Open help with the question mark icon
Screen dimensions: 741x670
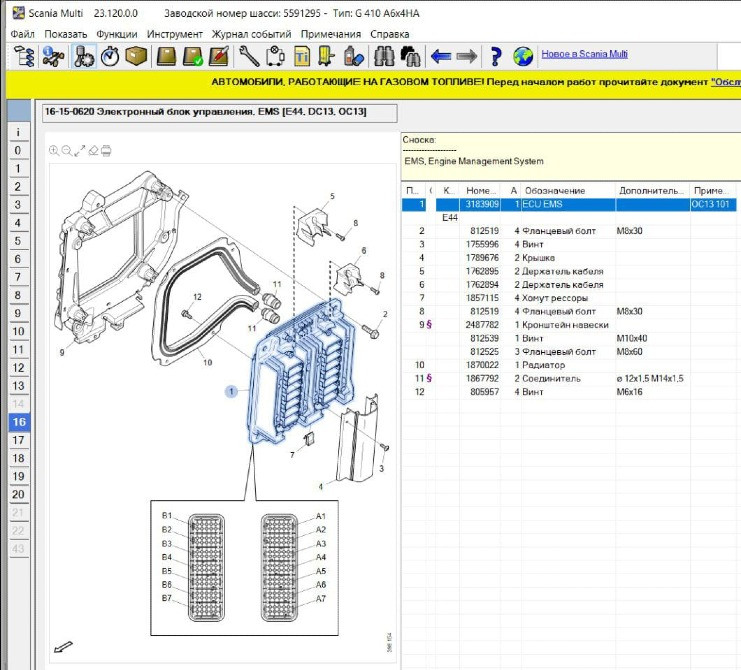[x=496, y=56]
